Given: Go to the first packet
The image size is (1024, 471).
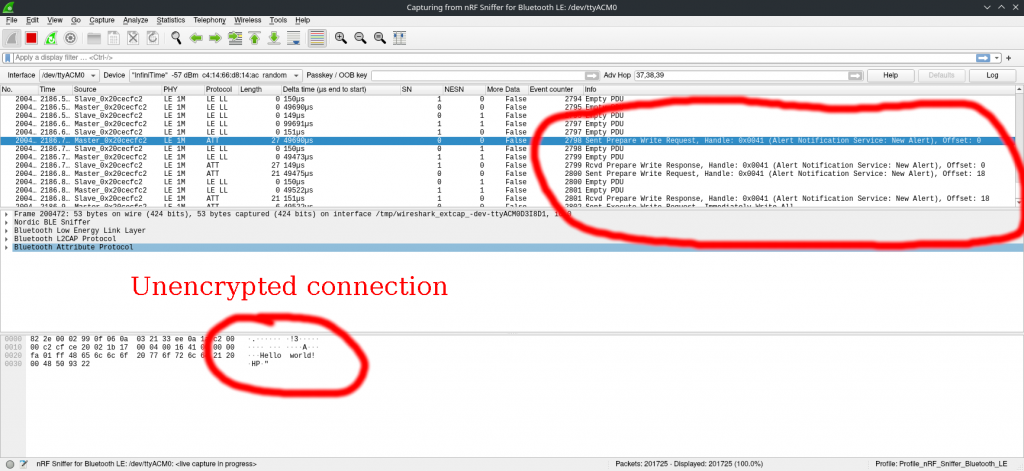Looking at the screenshot, I should [x=255, y=38].
